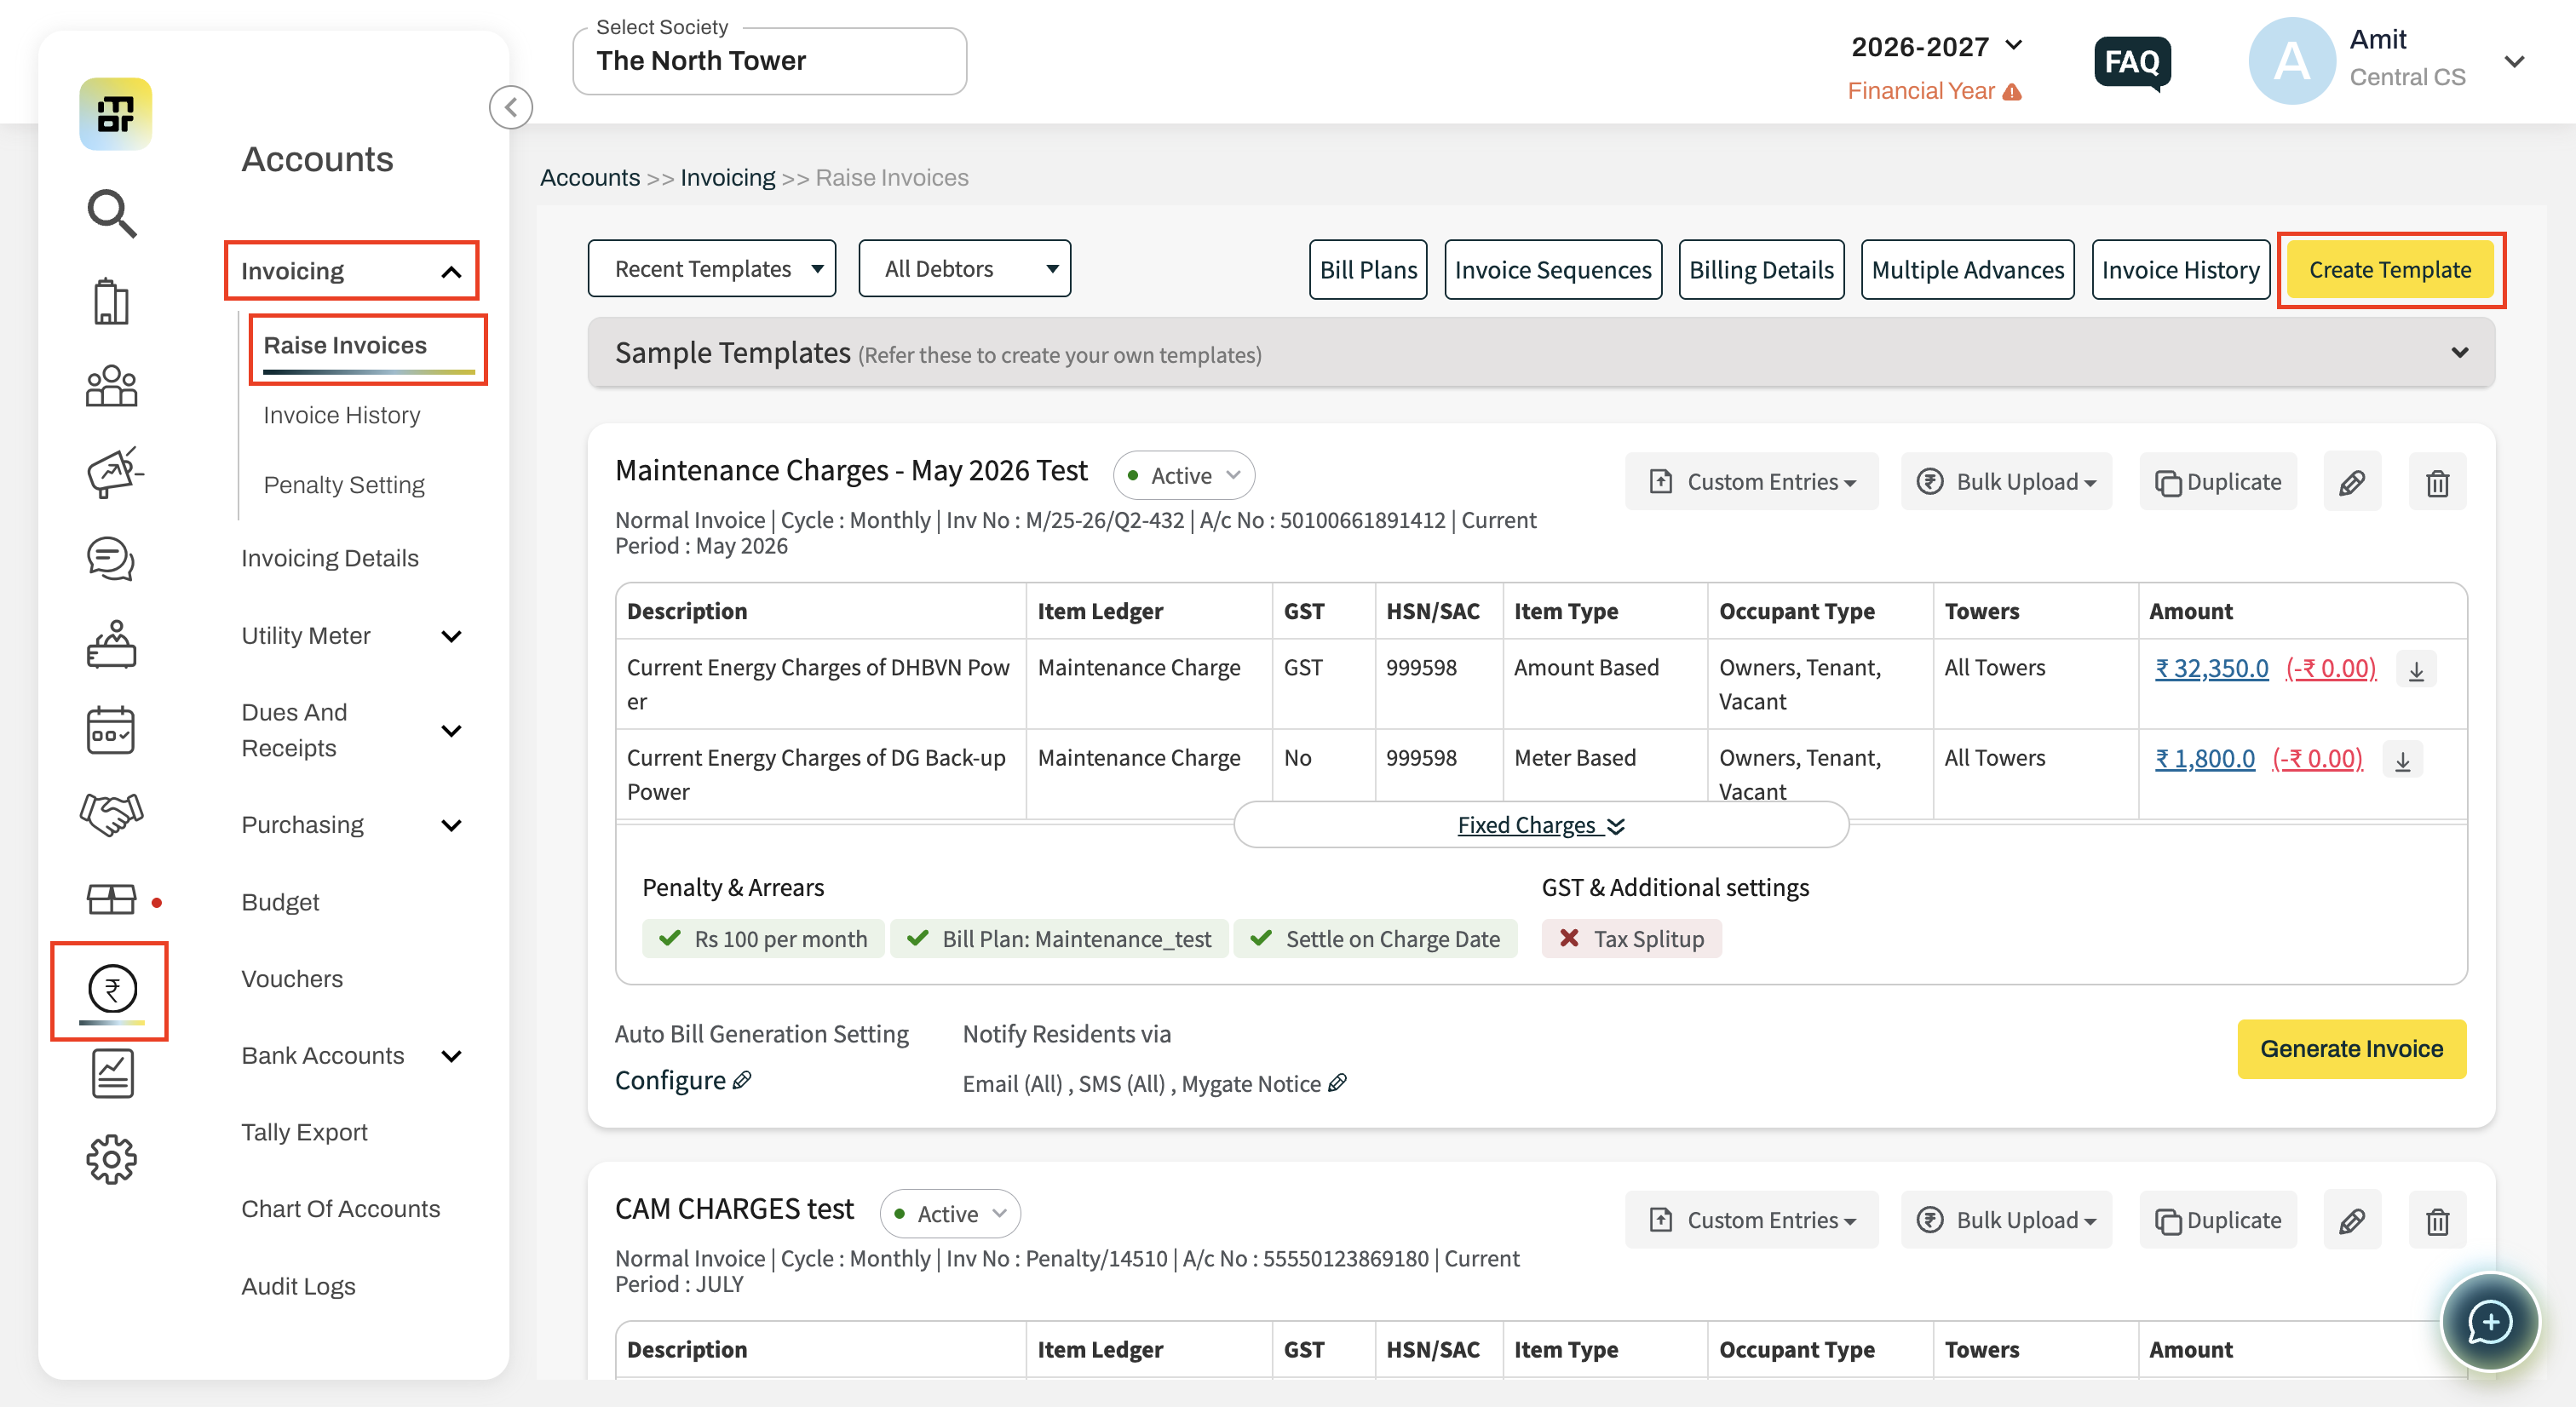Go to Invoicing Details
Image resolution: width=2576 pixels, height=1407 pixels.
tap(330, 558)
